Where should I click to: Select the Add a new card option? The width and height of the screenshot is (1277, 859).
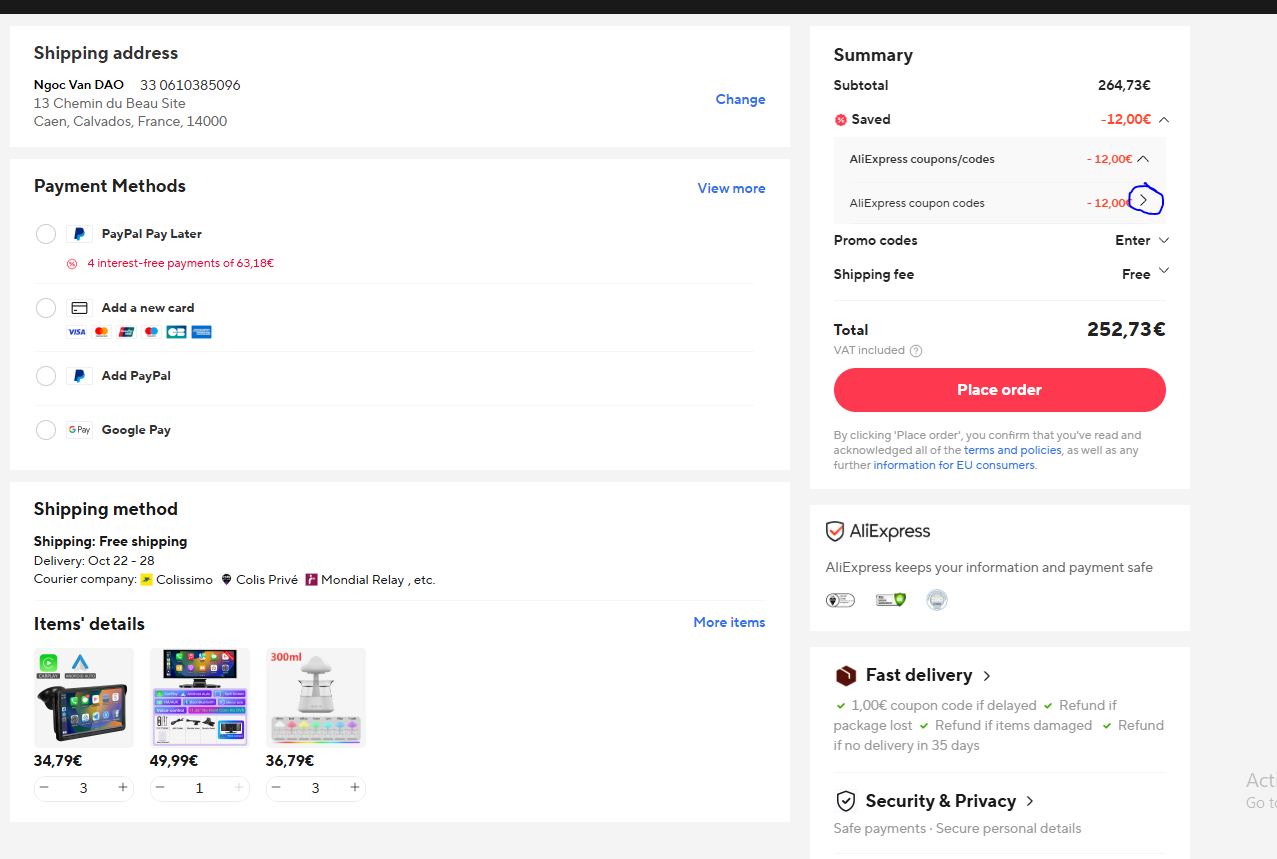[x=46, y=308]
